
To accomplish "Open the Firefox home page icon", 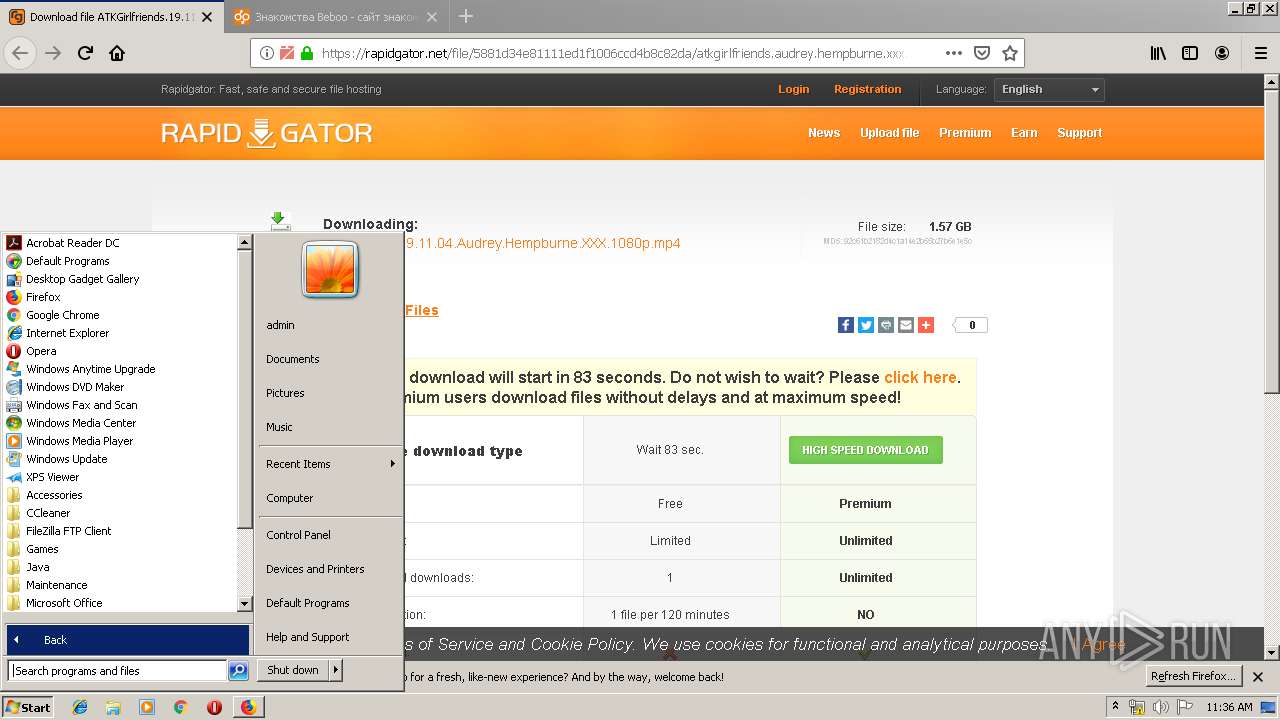I will [x=117, y=53].
